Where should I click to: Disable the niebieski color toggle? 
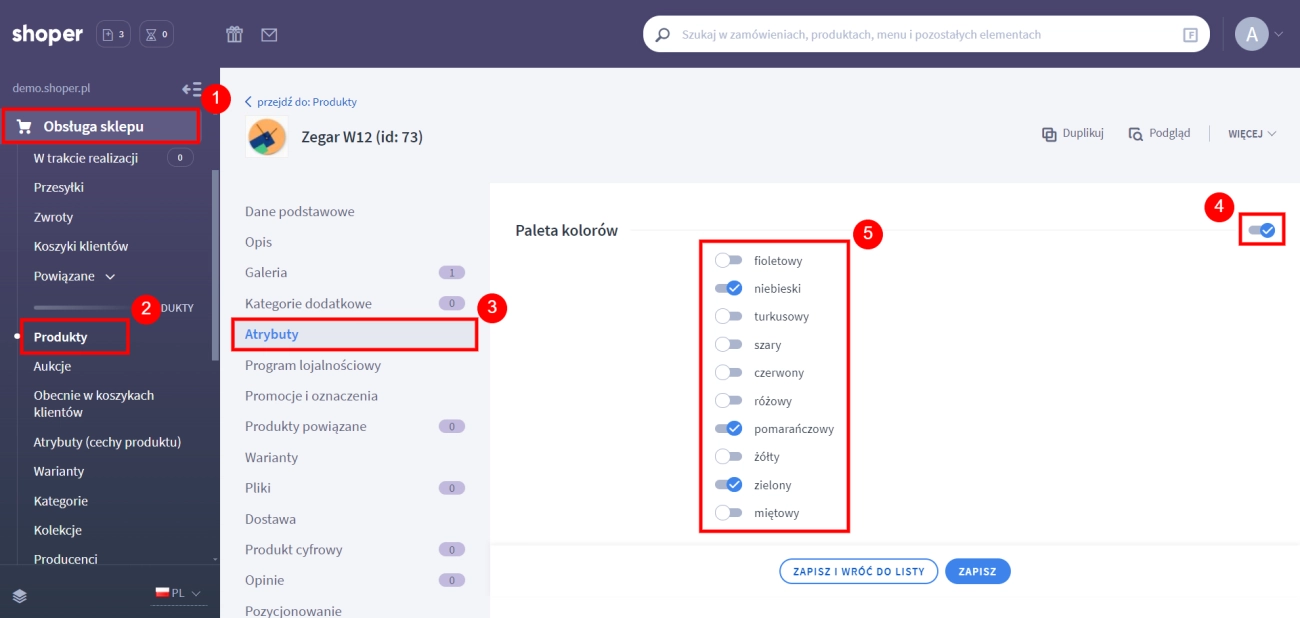click(729, 289)
